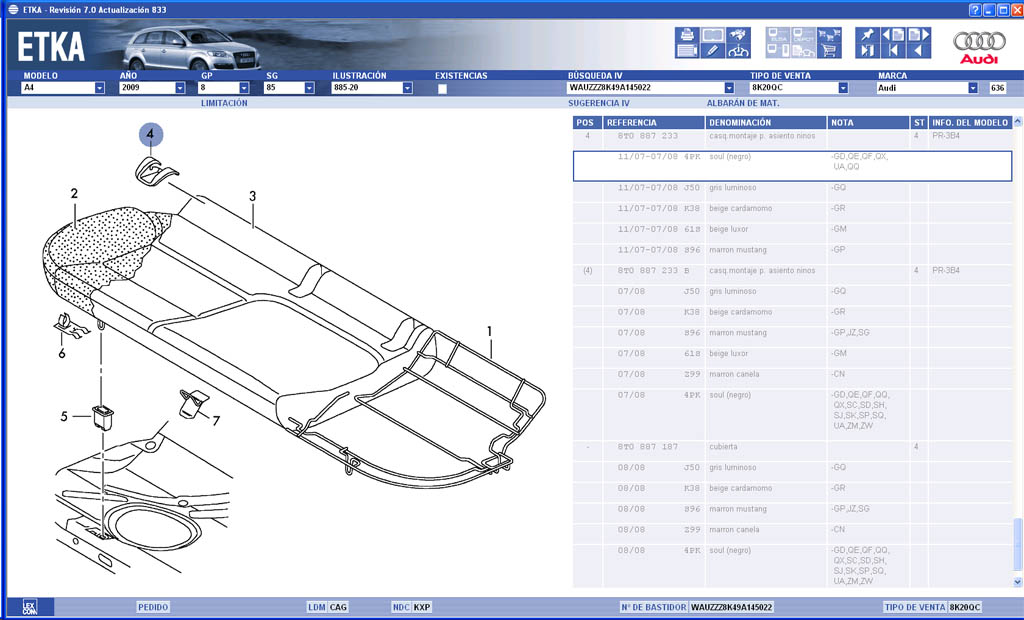Screen dimensions: 1024x620
Task: Click the binoculars search icon
Action: [739, 35]
